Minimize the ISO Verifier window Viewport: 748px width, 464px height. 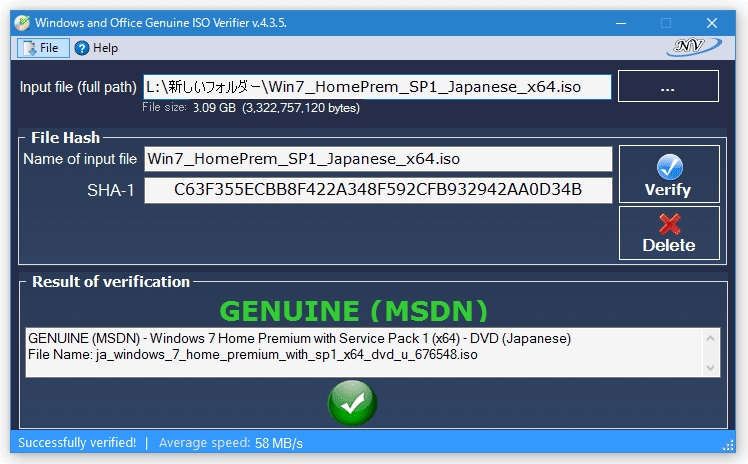tap(621, 23)
